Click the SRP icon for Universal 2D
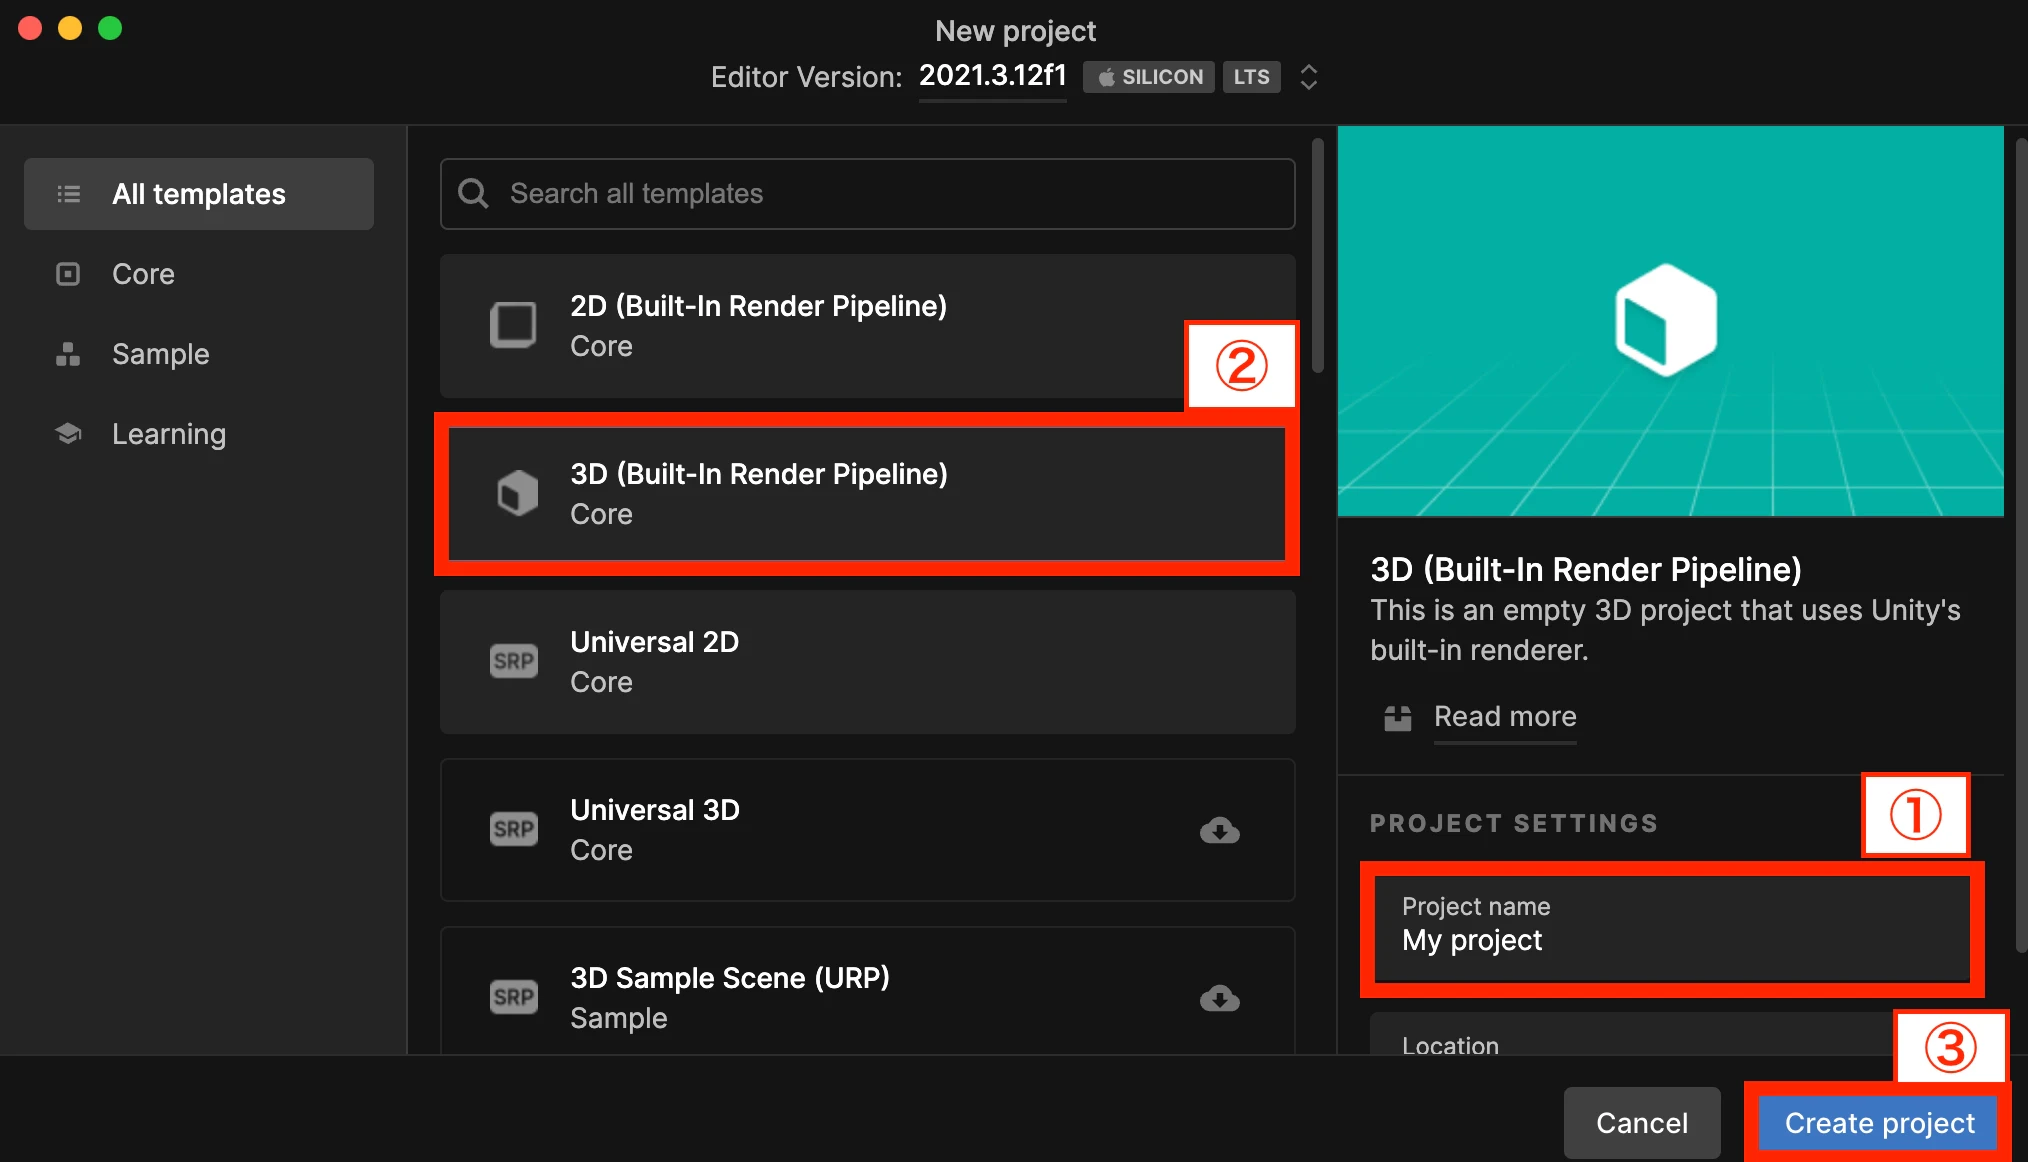This screenshot has width=2028, height=1162. pyautogui.click(x=514, y=661)
